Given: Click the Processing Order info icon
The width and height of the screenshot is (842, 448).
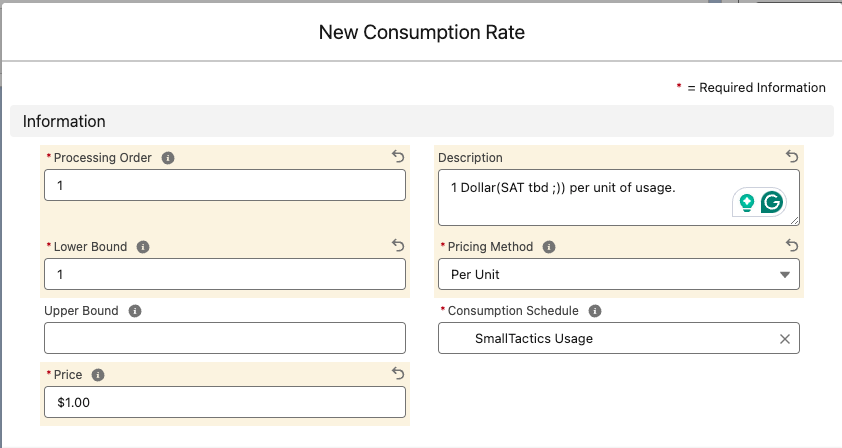Looking at the screenshot, I should click(x=168, y=158).
